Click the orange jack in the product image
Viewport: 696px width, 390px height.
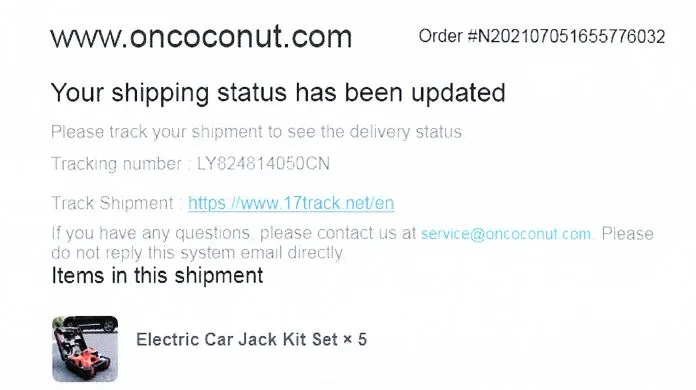click(91, 360)
